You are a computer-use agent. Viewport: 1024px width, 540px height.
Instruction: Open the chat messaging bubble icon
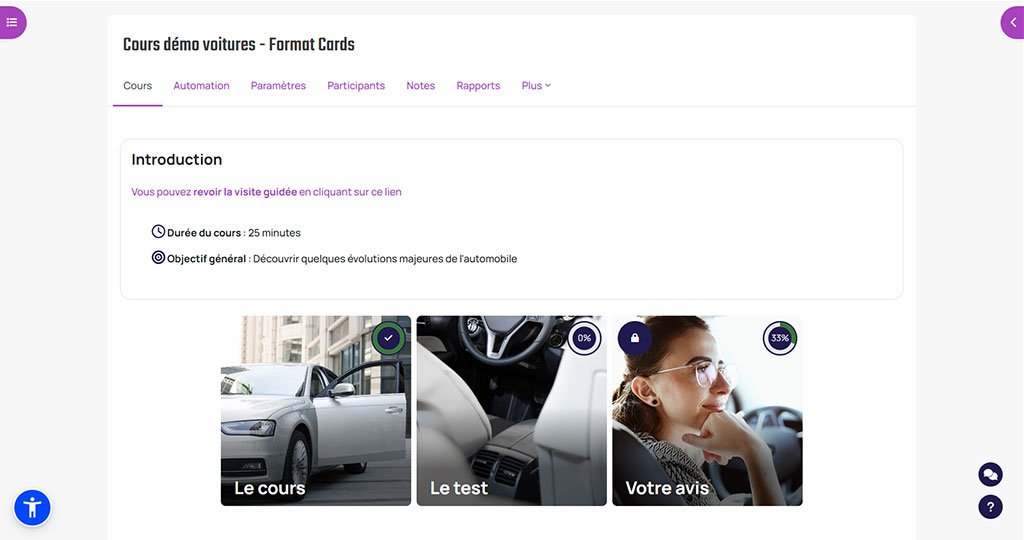[x=990, y=474]
